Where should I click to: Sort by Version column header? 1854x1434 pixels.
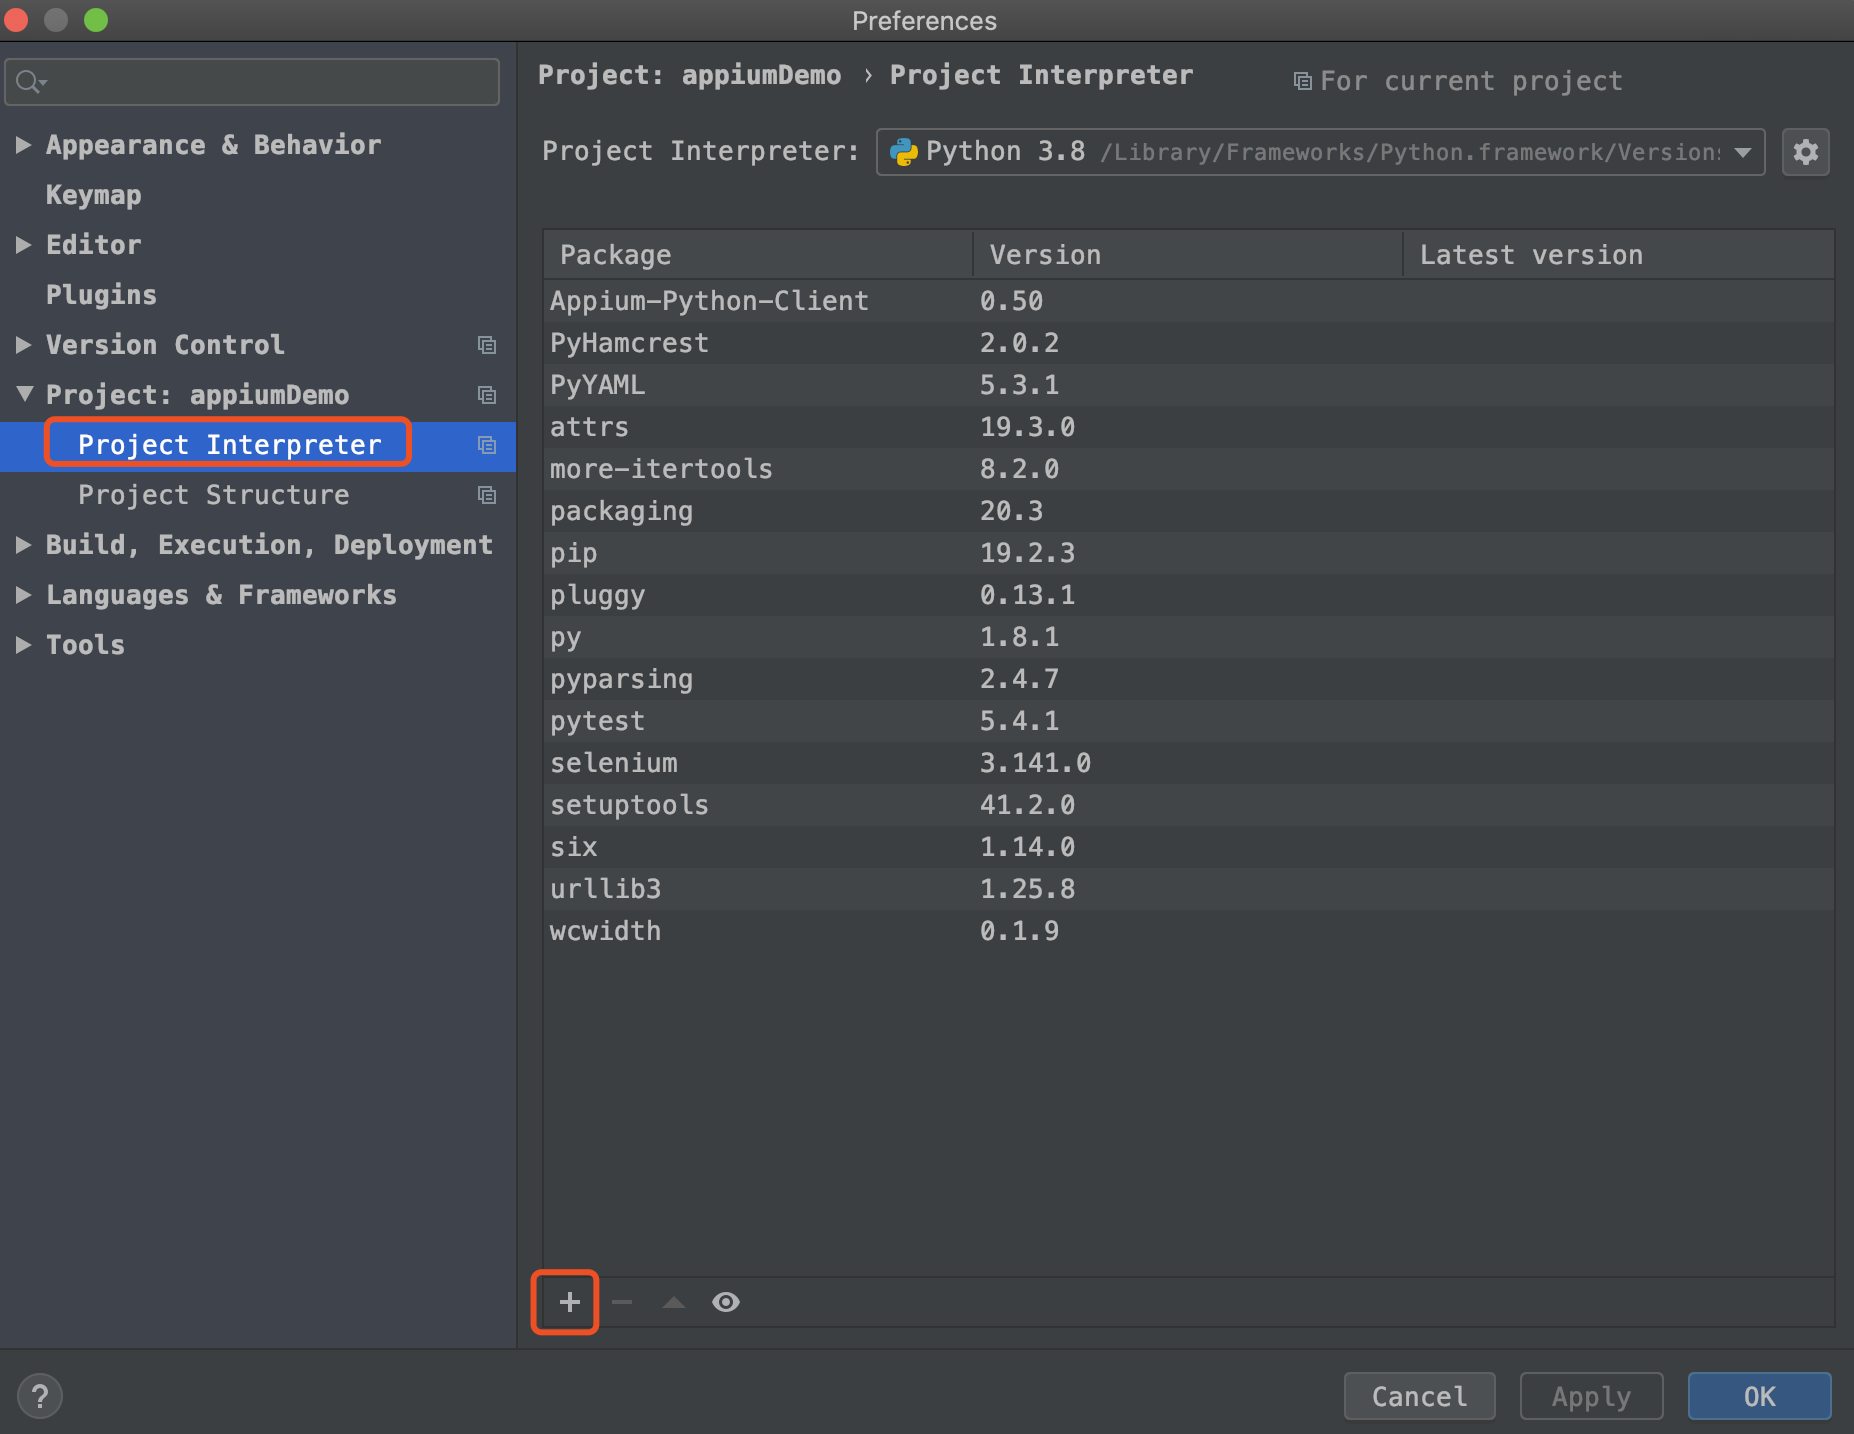(1188, 255)
